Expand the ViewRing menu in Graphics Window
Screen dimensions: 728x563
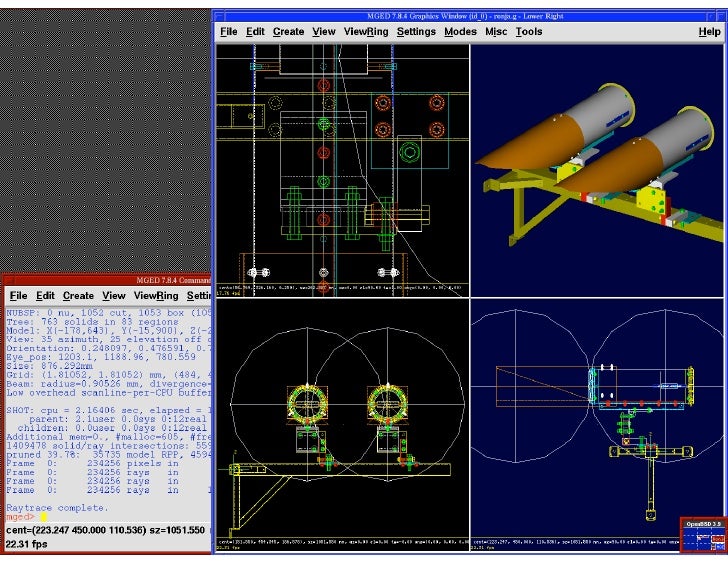366,32
